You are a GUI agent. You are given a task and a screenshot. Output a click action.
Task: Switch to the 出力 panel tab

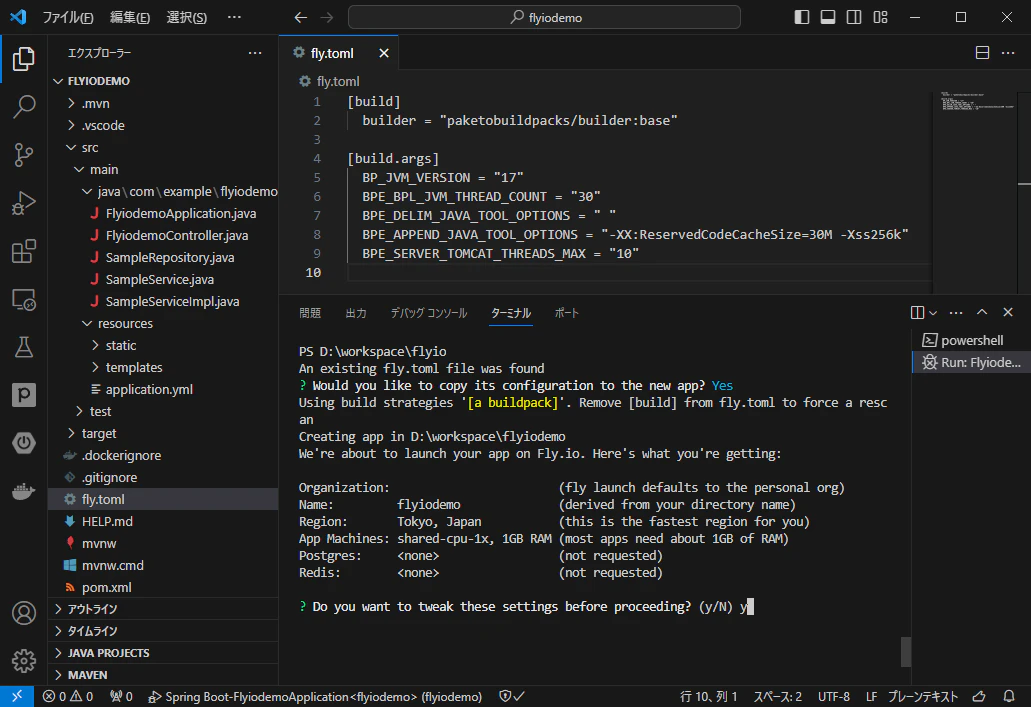click(356, 313)
